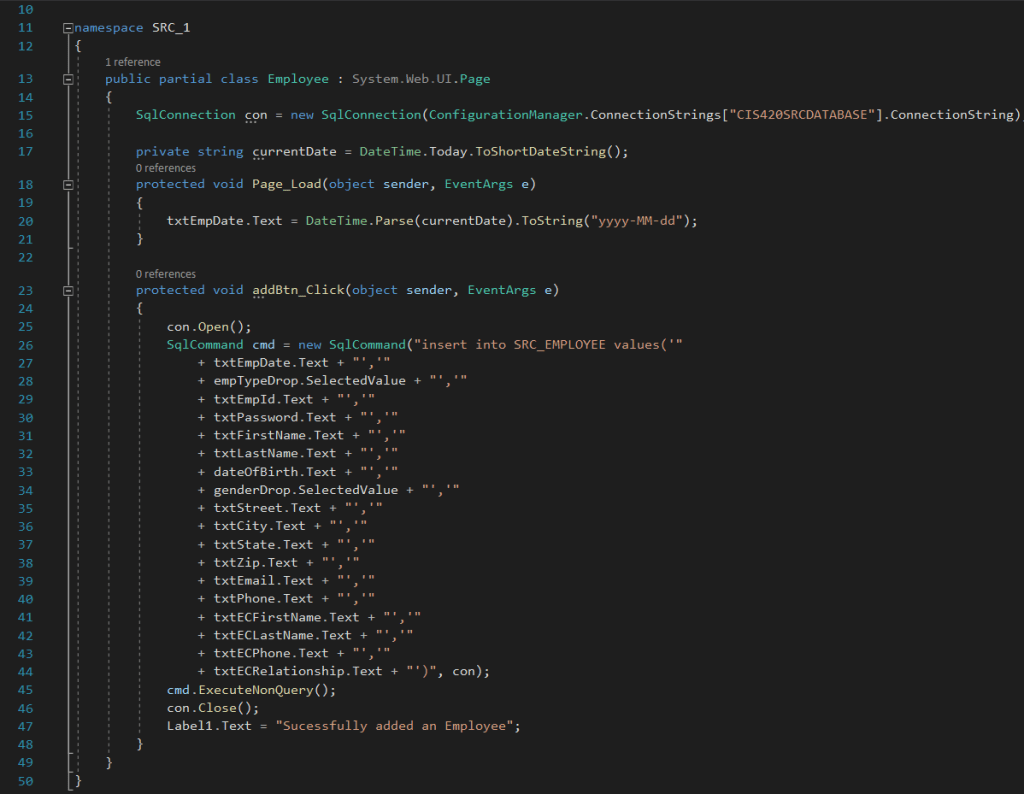Click the Label1.Text assignment
Screen dimensions: 1024x794
point(209,726)
